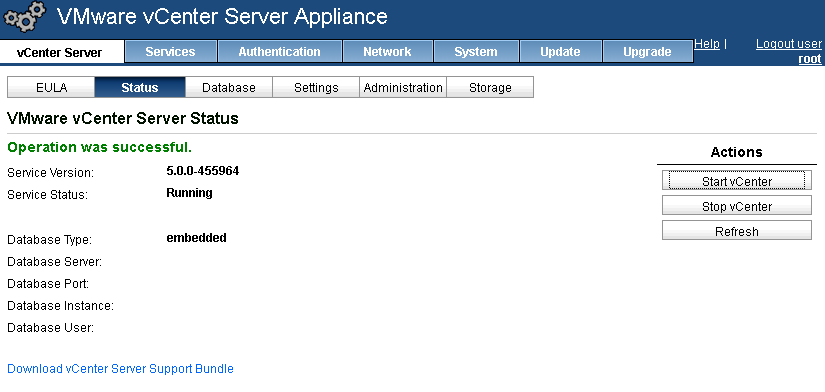Switch to the Storage sub-tab
Screen dimensions: 825x392
pyautogui.click(x=490, y=87)
